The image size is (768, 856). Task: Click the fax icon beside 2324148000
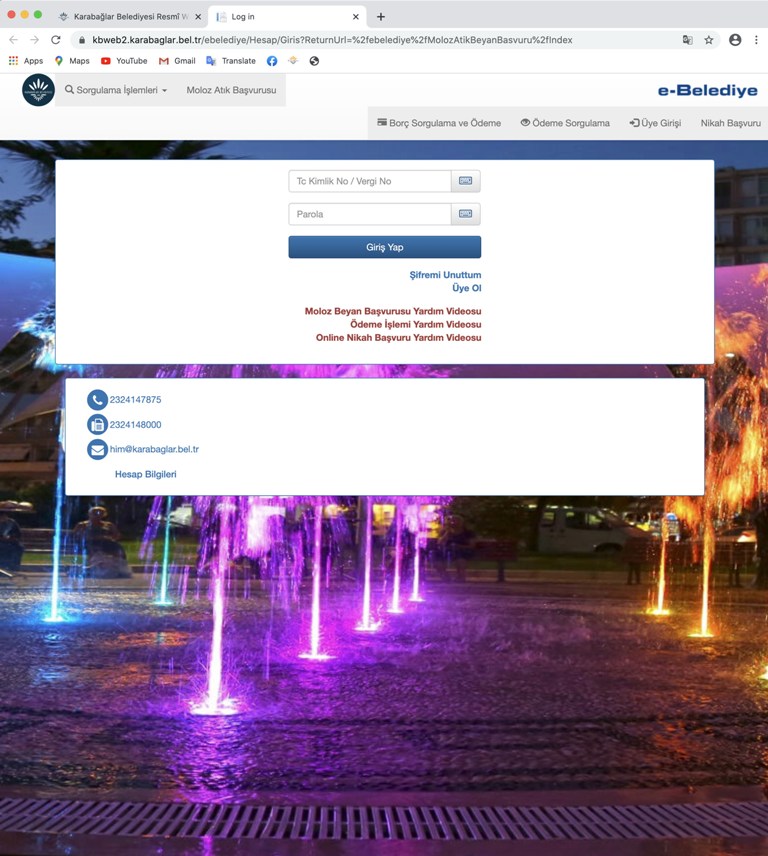pyautogui.click(x=97, y=425)
